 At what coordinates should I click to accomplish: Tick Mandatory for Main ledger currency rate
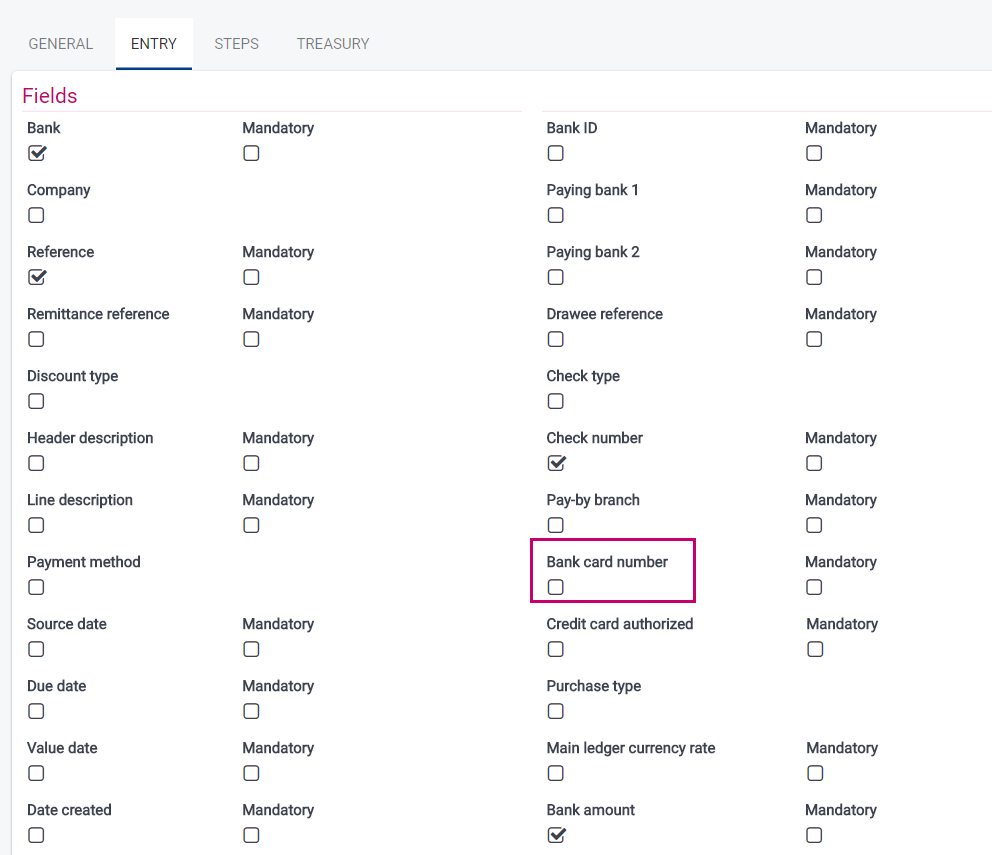tap(815, 773)
